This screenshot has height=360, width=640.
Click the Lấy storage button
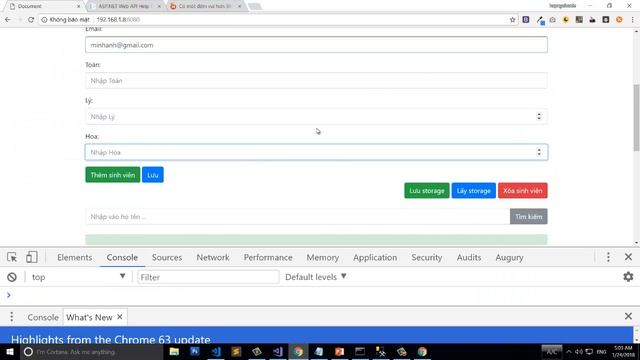coord(473,191)
